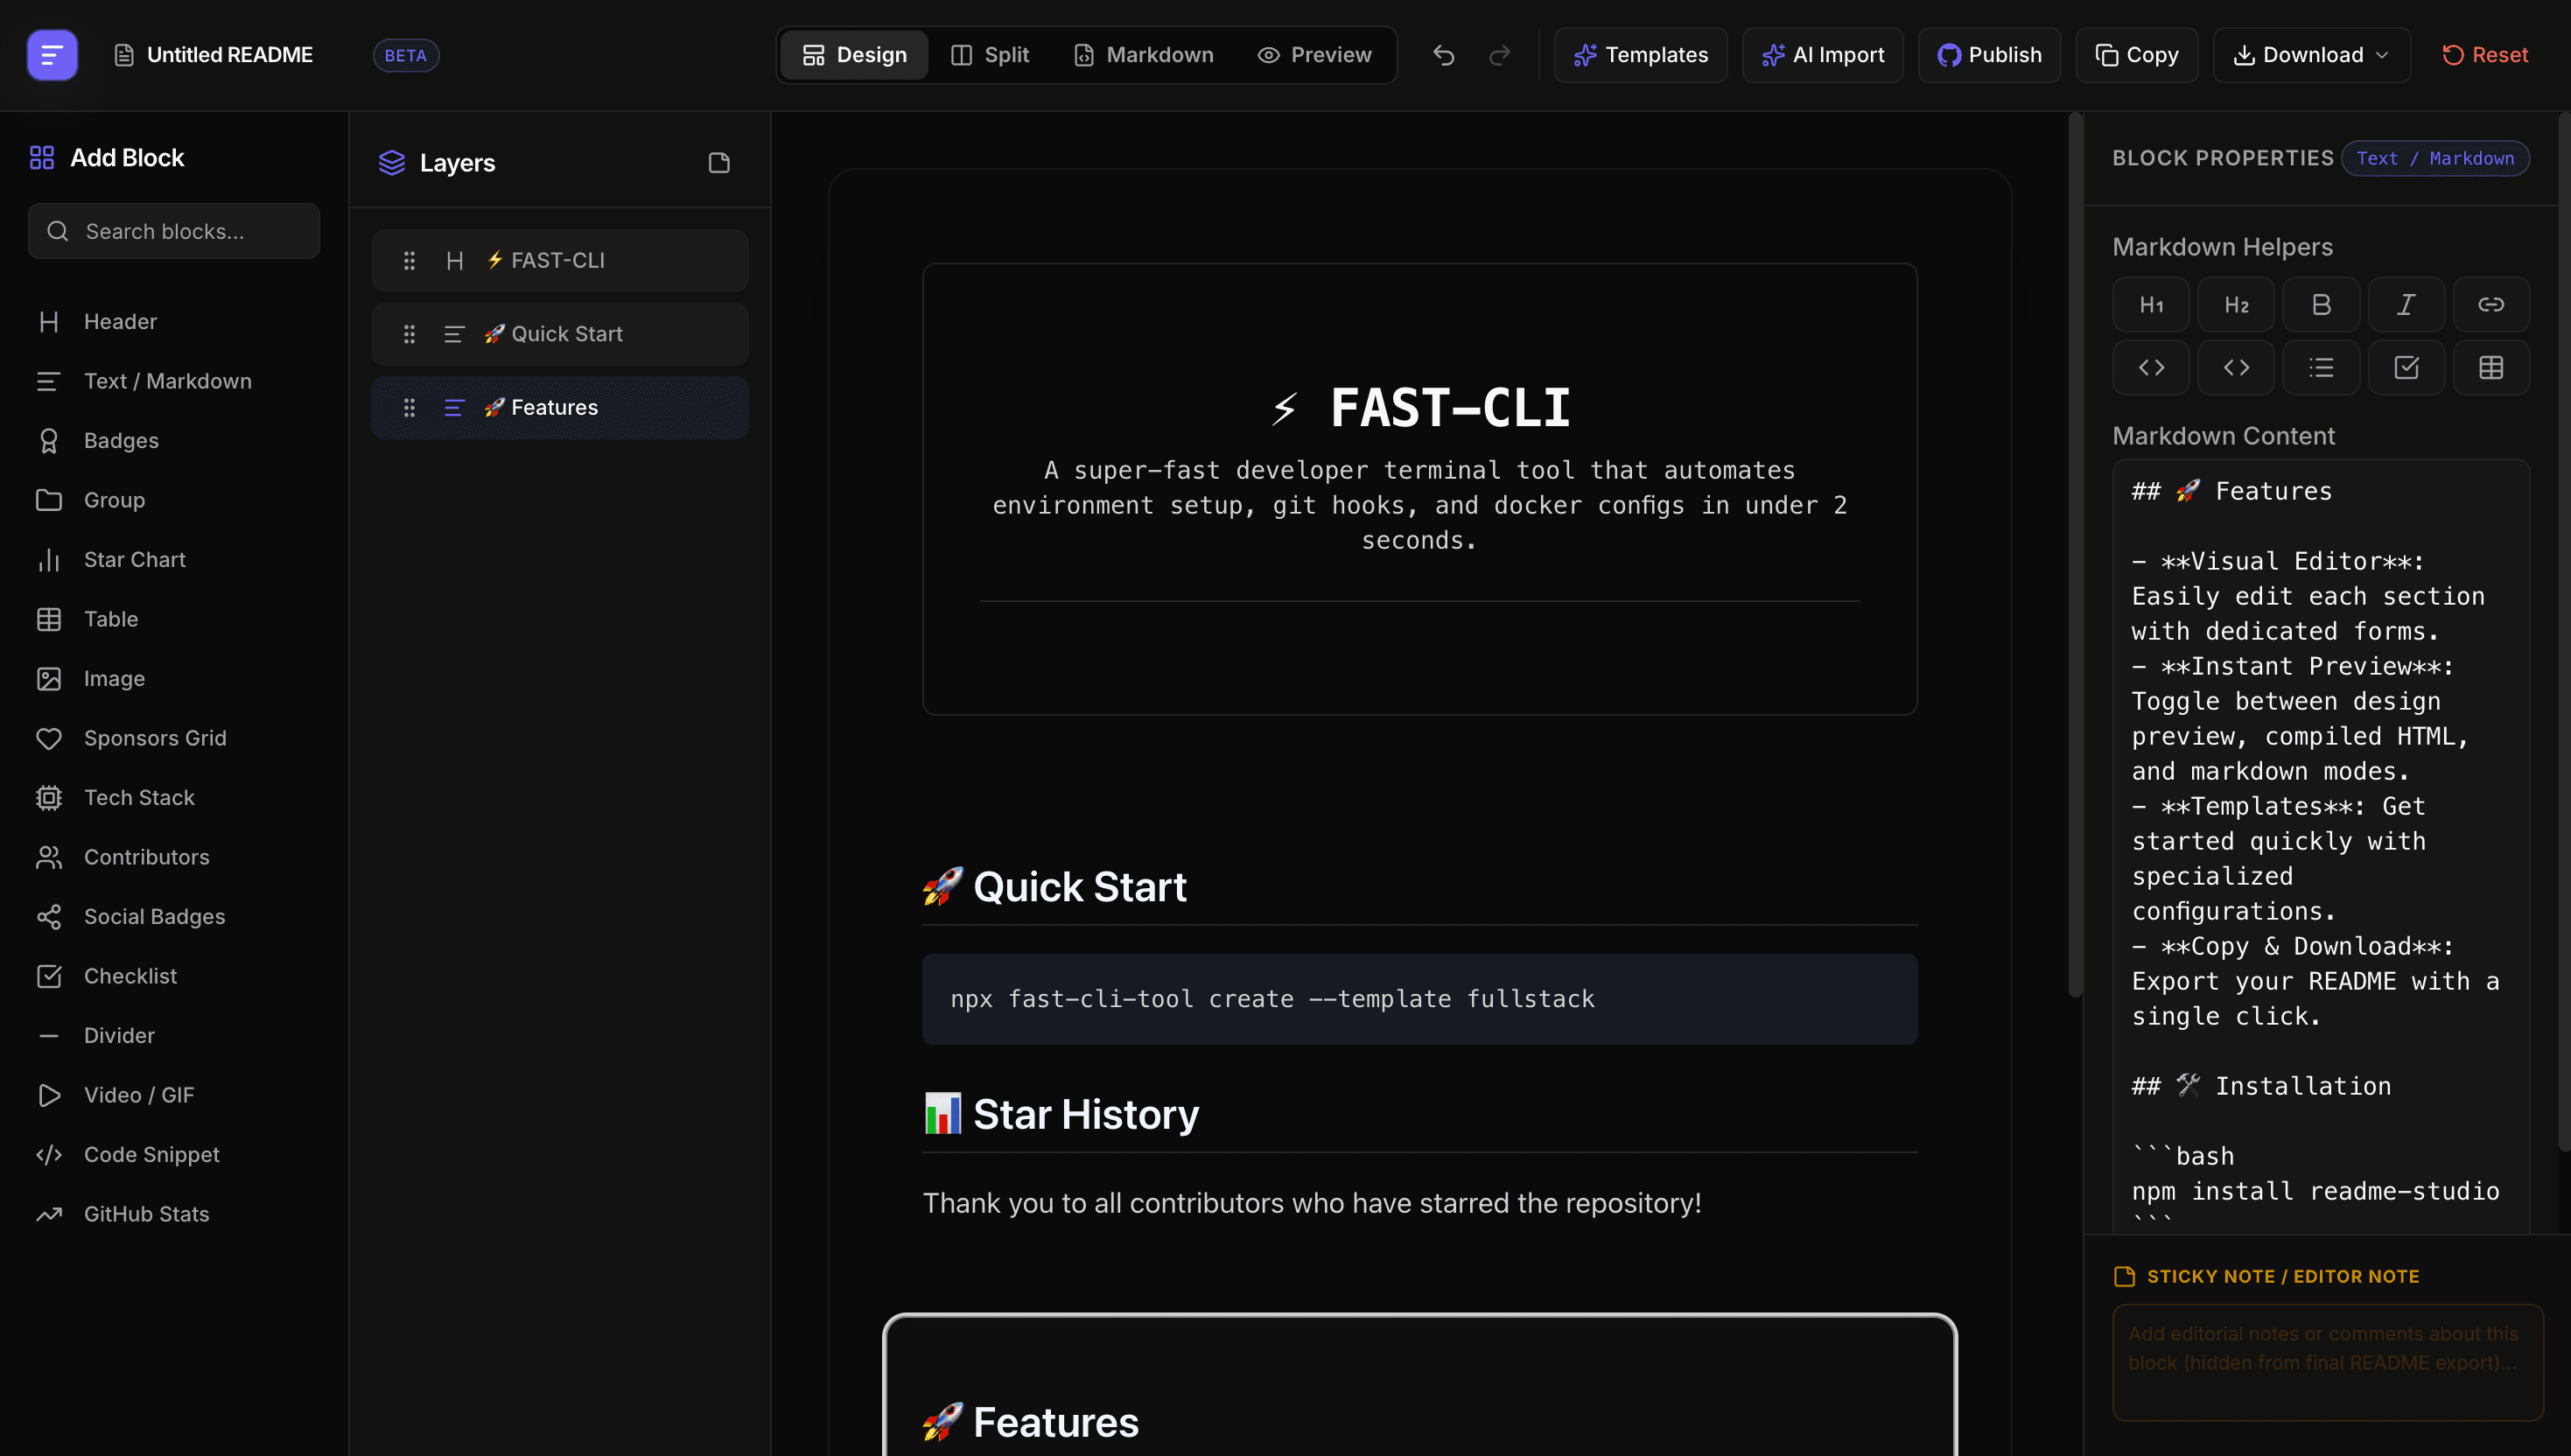The width and height of the screenshot is (2571, 1456).
Task: Launch the AI Import tool
Action: point(1822,55)
